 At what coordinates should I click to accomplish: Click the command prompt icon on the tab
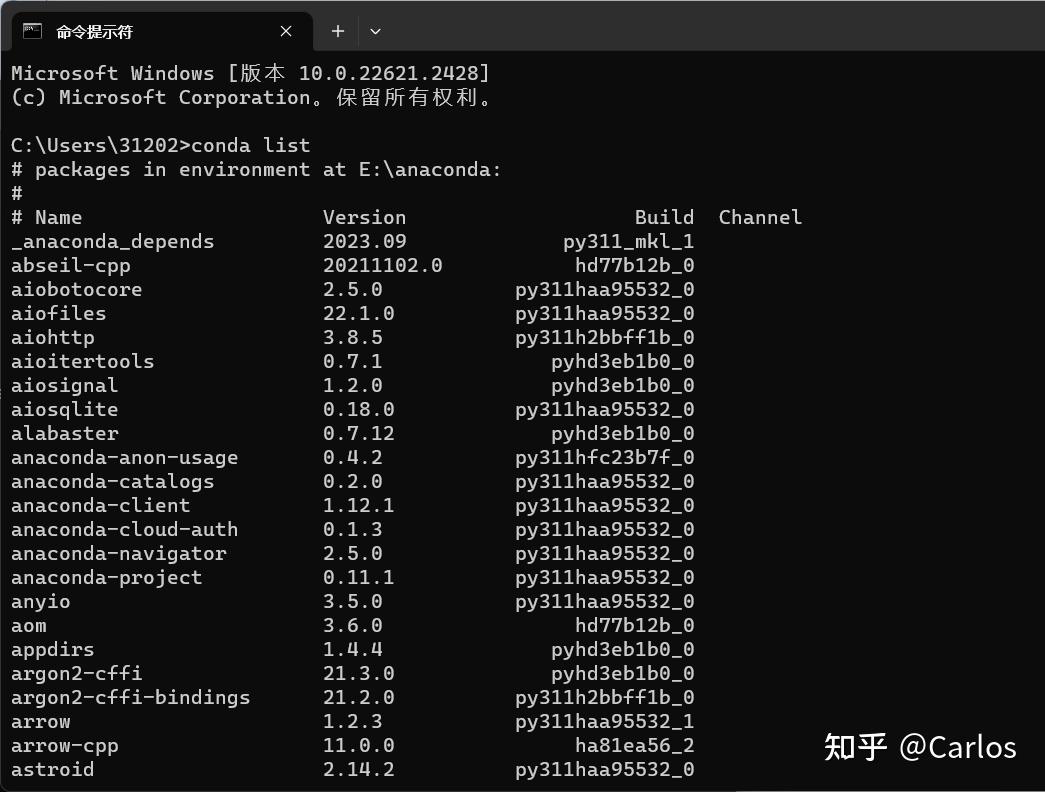point(33,31)
